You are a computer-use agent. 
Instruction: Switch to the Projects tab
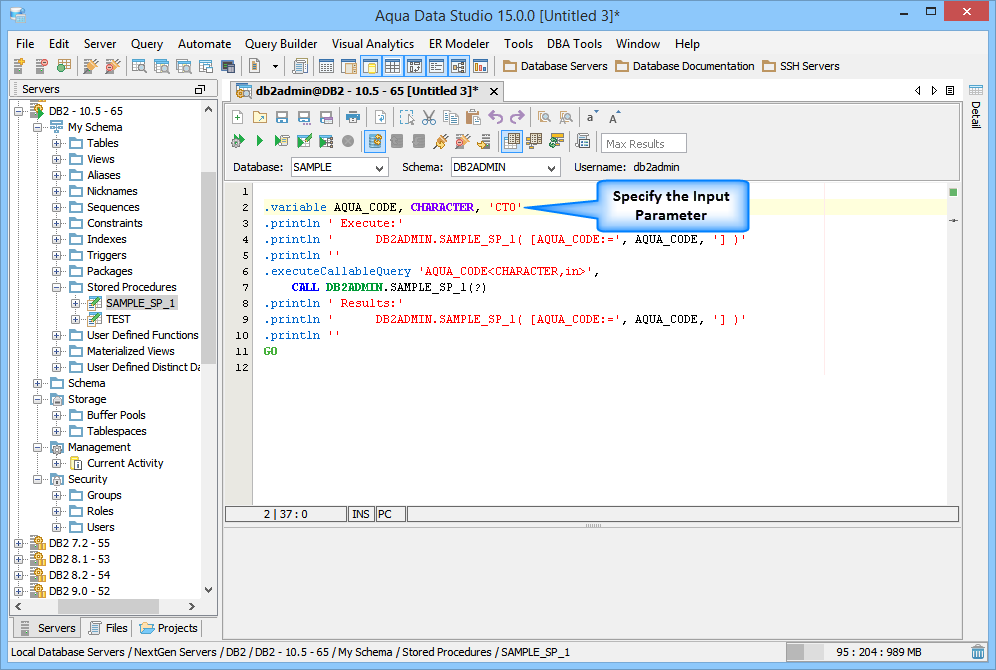tap(169, 628)
